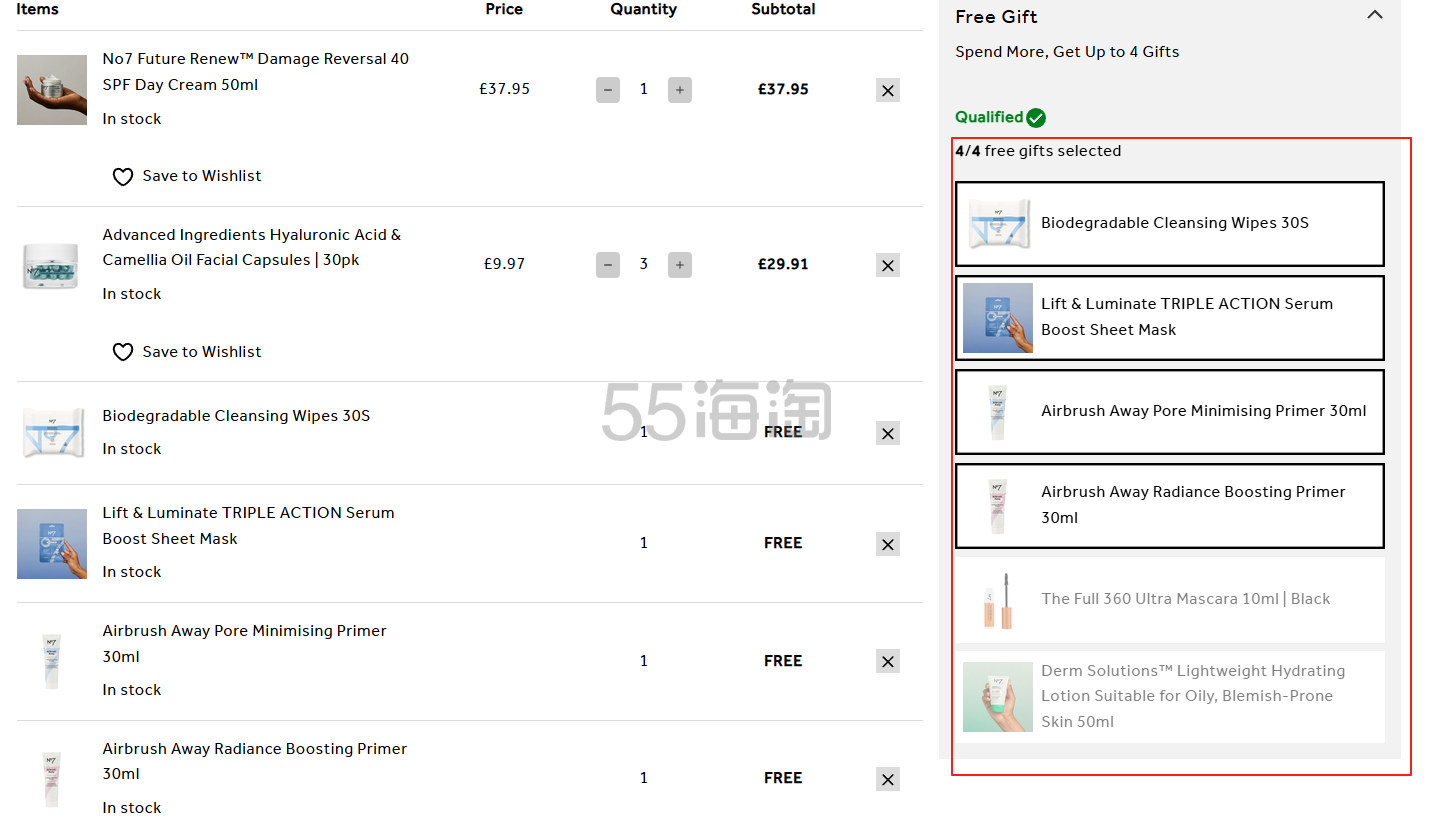The height and width of the screenshot is (820, 1434).
Task: Select The Full 360 Ultra Mascara gift
Action: [1170, 600]
